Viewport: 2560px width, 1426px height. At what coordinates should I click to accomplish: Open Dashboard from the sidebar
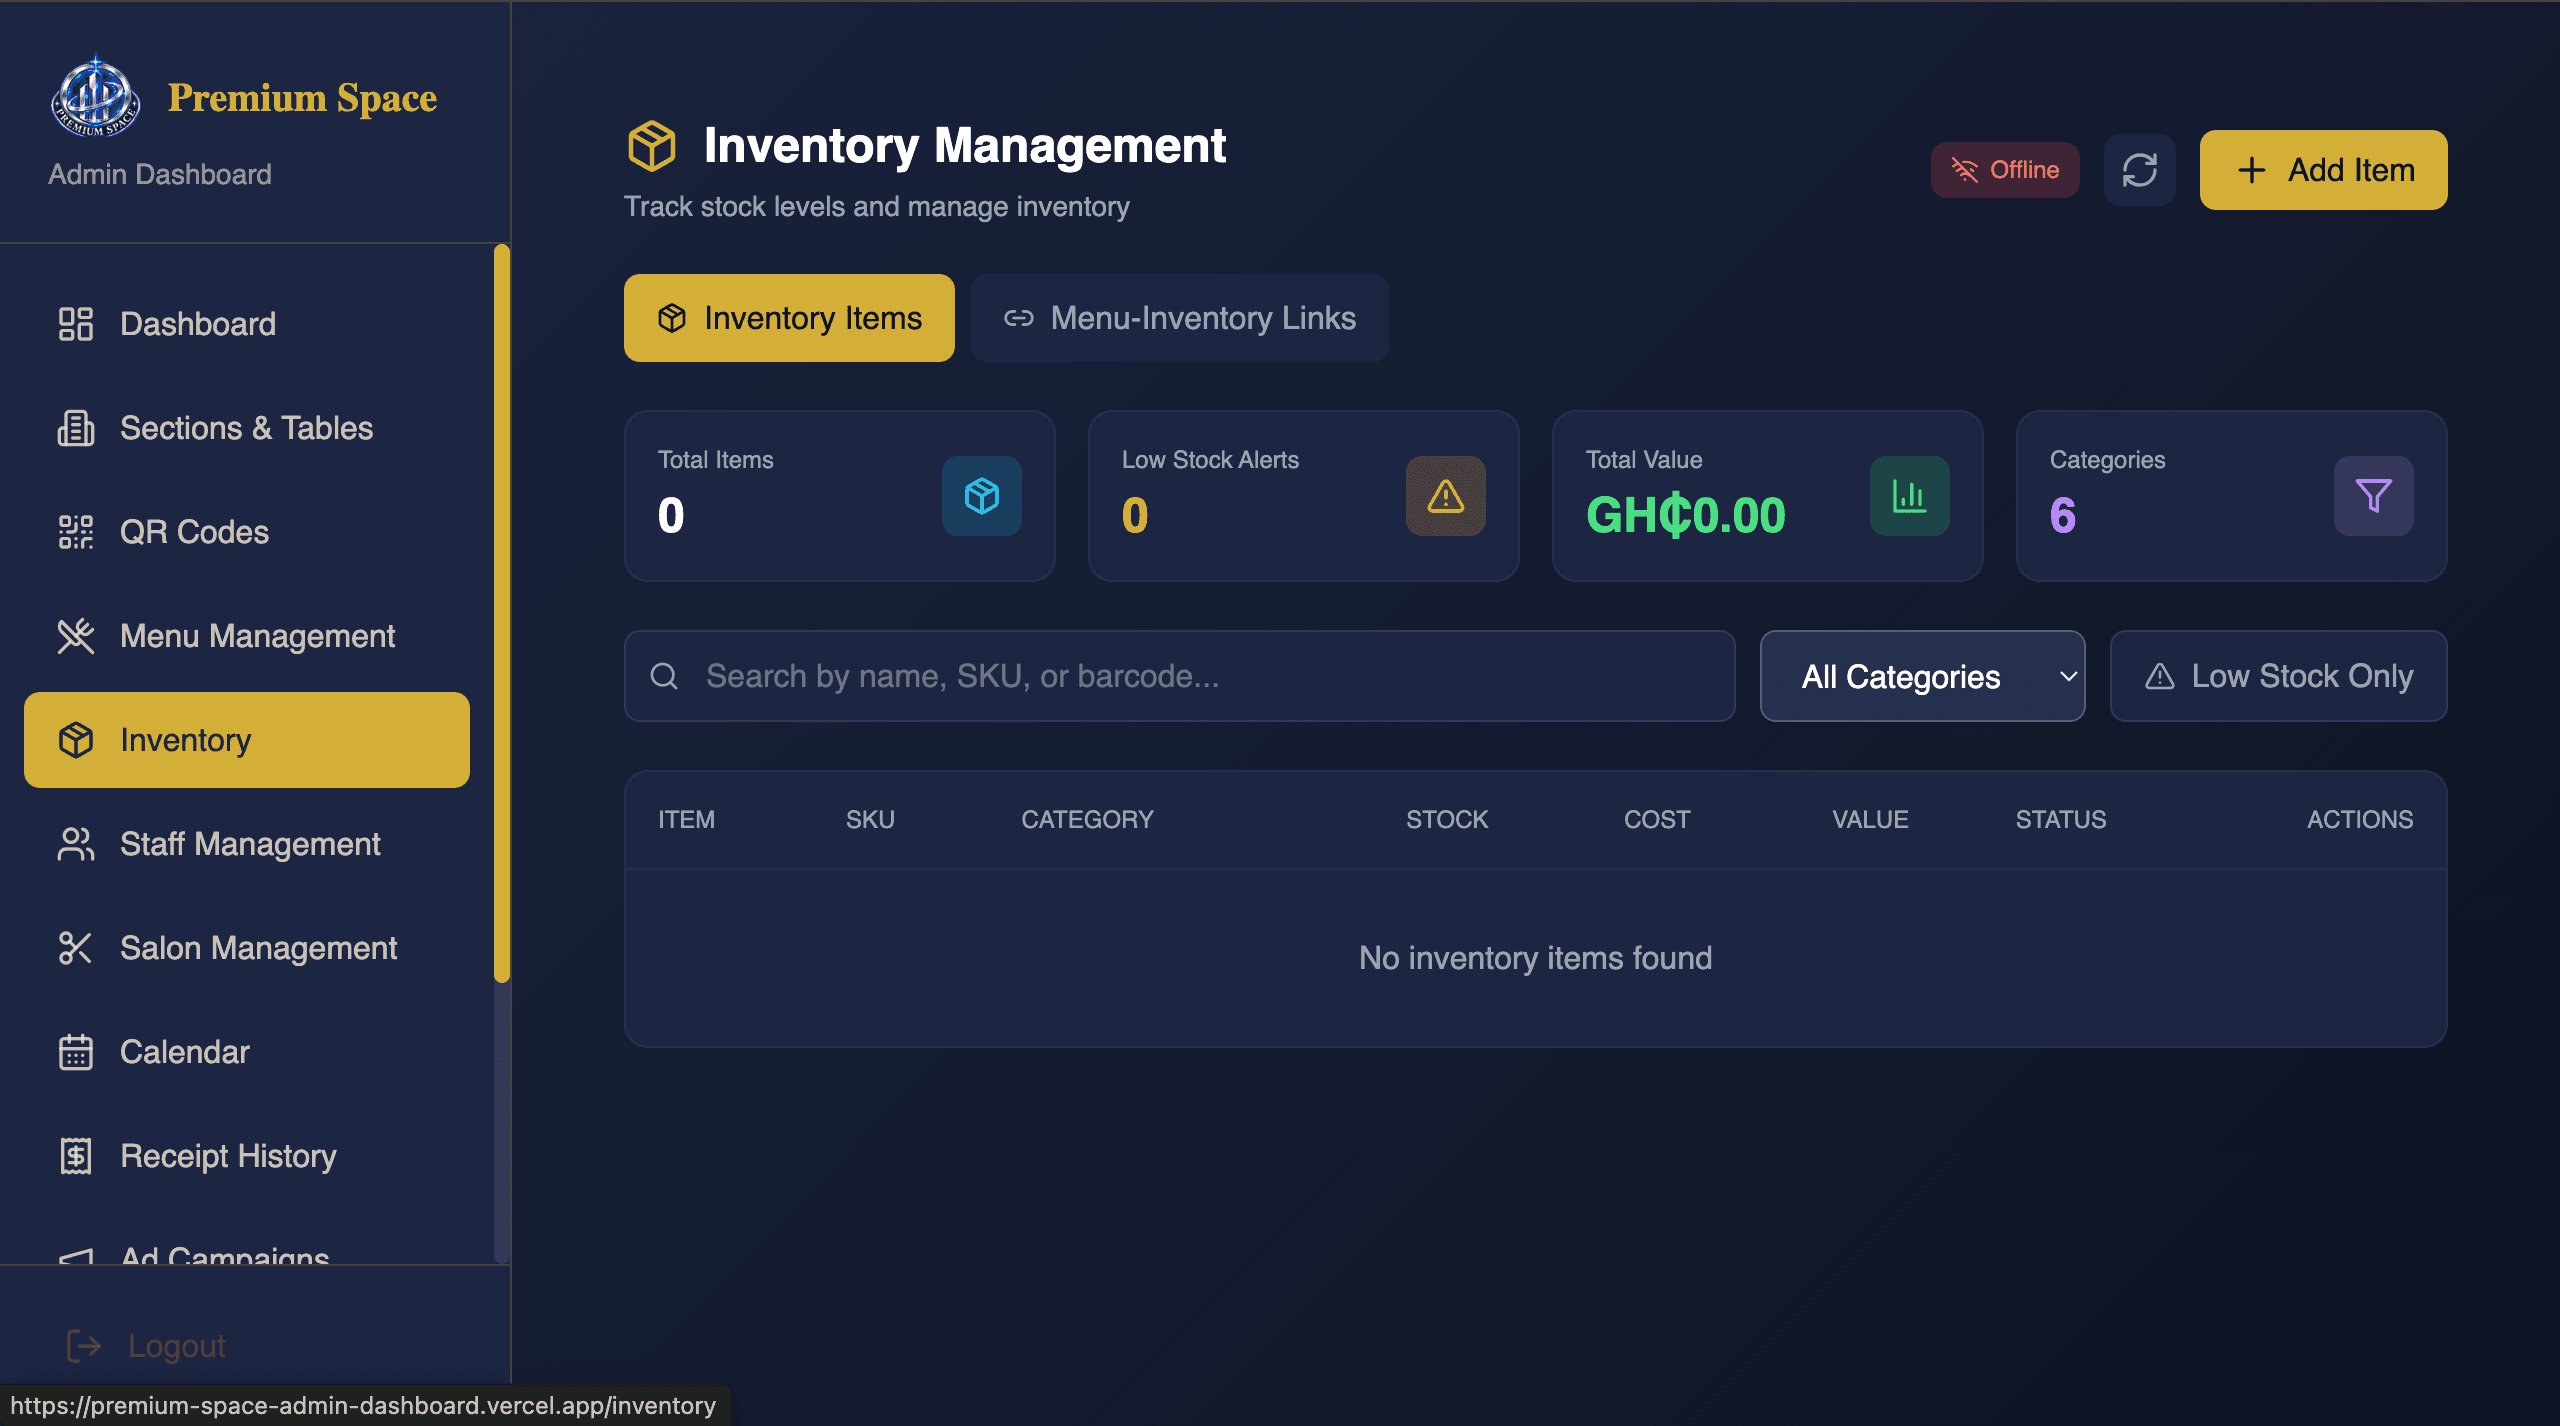(x=247, y=324)
